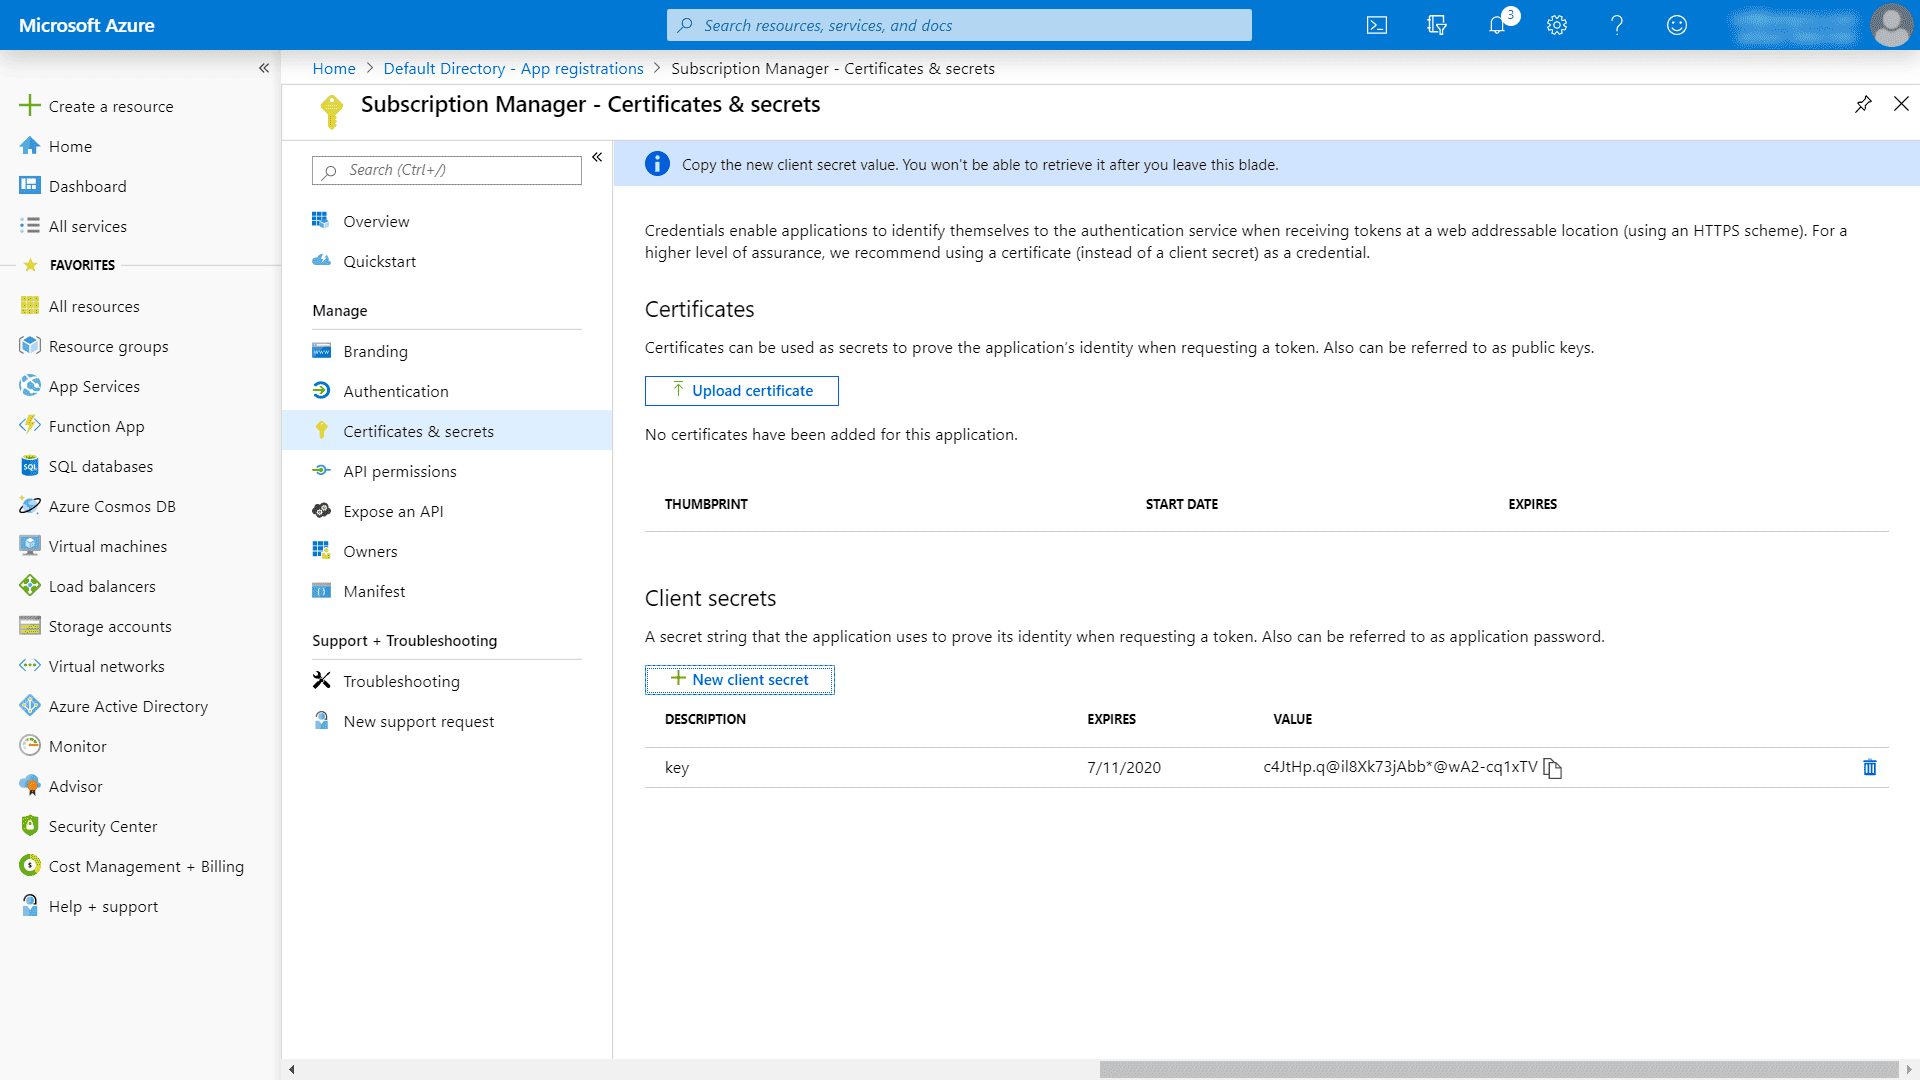Copy the client secret value to clipboard
Viewport: 1920px width, 1080px height.
[1552, 768]
